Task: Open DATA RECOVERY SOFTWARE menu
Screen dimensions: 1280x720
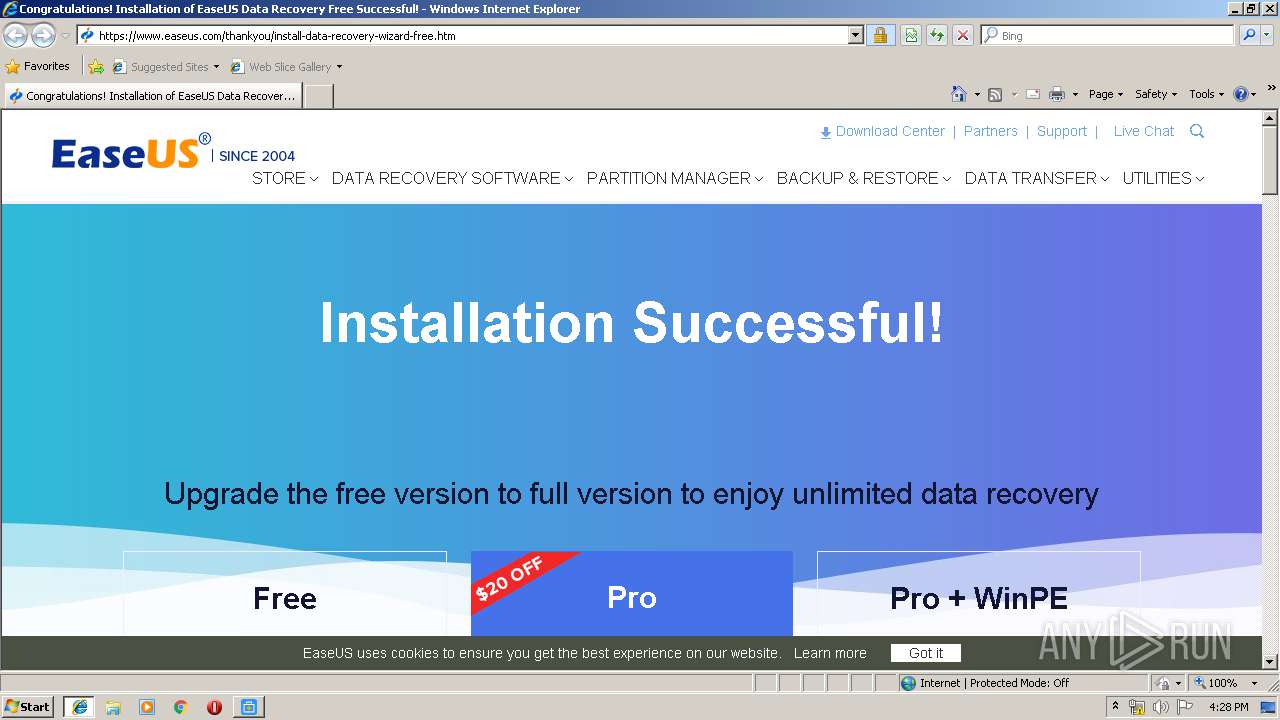Action: tap(452, 178)
